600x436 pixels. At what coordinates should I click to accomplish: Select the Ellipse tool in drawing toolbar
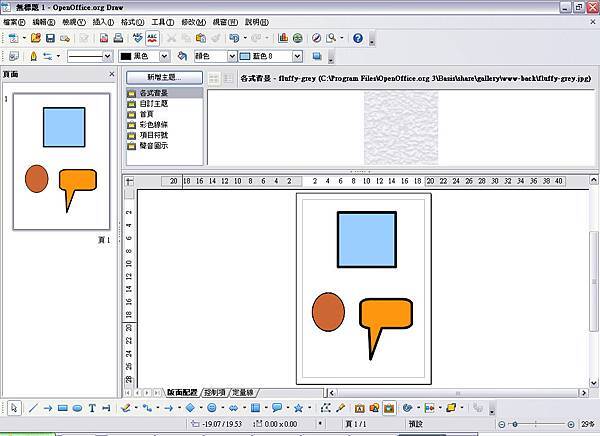coord(77,408)
